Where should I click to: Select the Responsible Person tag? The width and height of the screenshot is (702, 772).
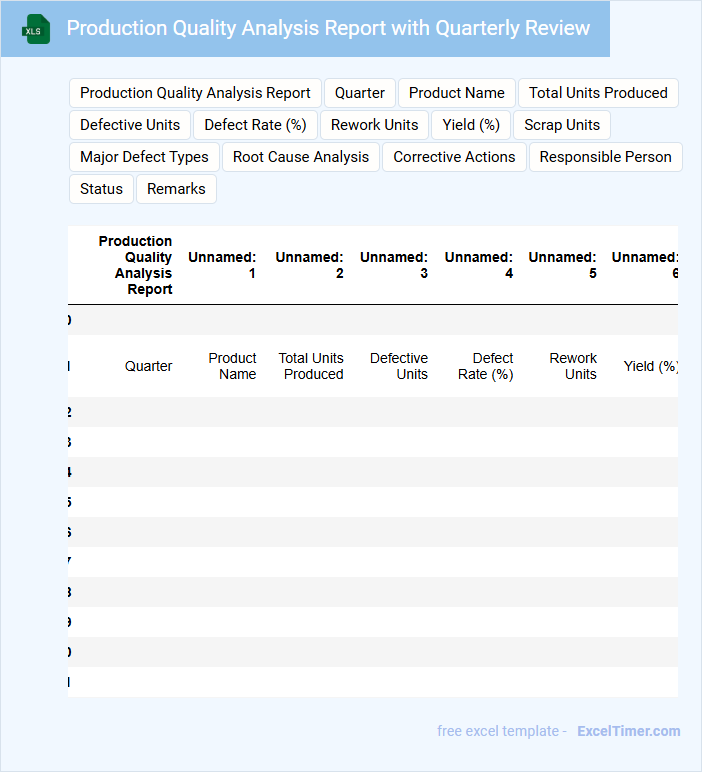point(605,157)
